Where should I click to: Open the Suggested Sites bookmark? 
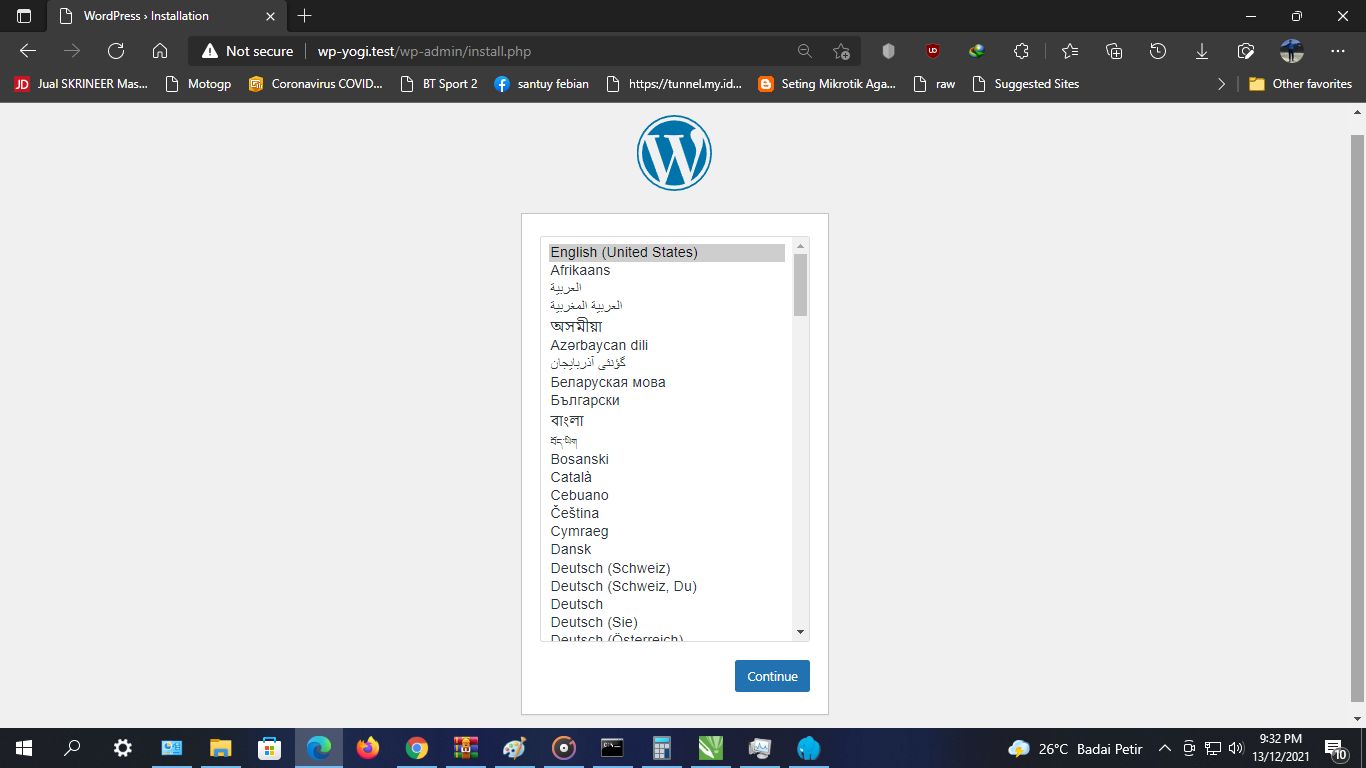pos(1025,84)
